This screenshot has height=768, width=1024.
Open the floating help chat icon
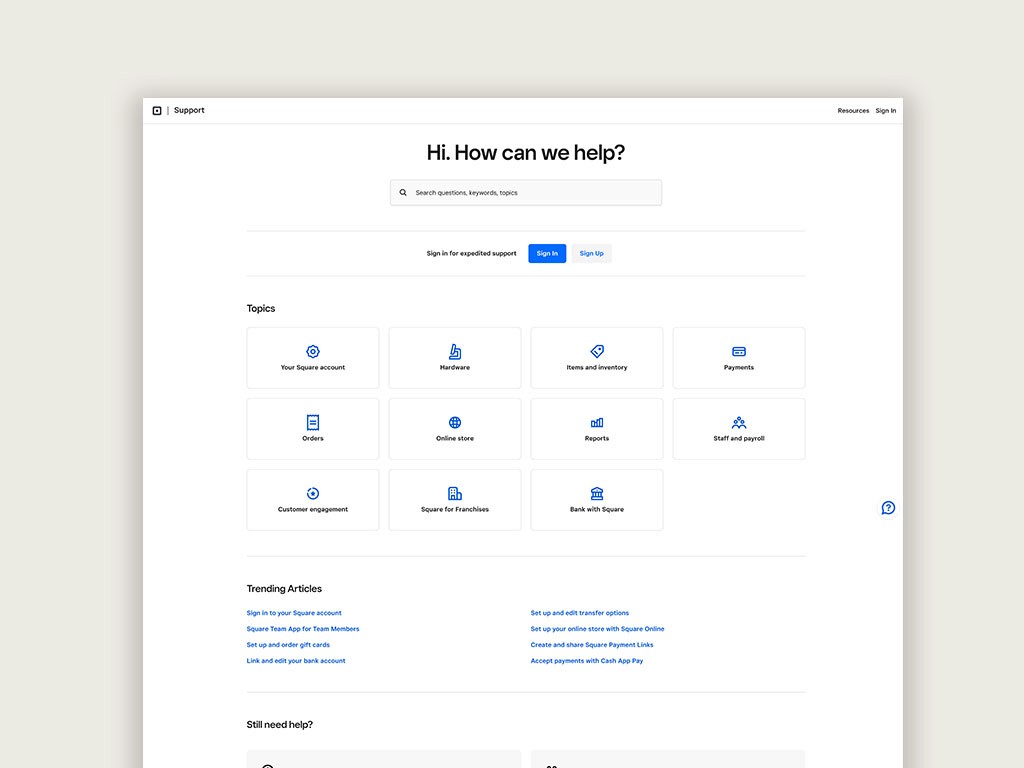click(888, 507)
